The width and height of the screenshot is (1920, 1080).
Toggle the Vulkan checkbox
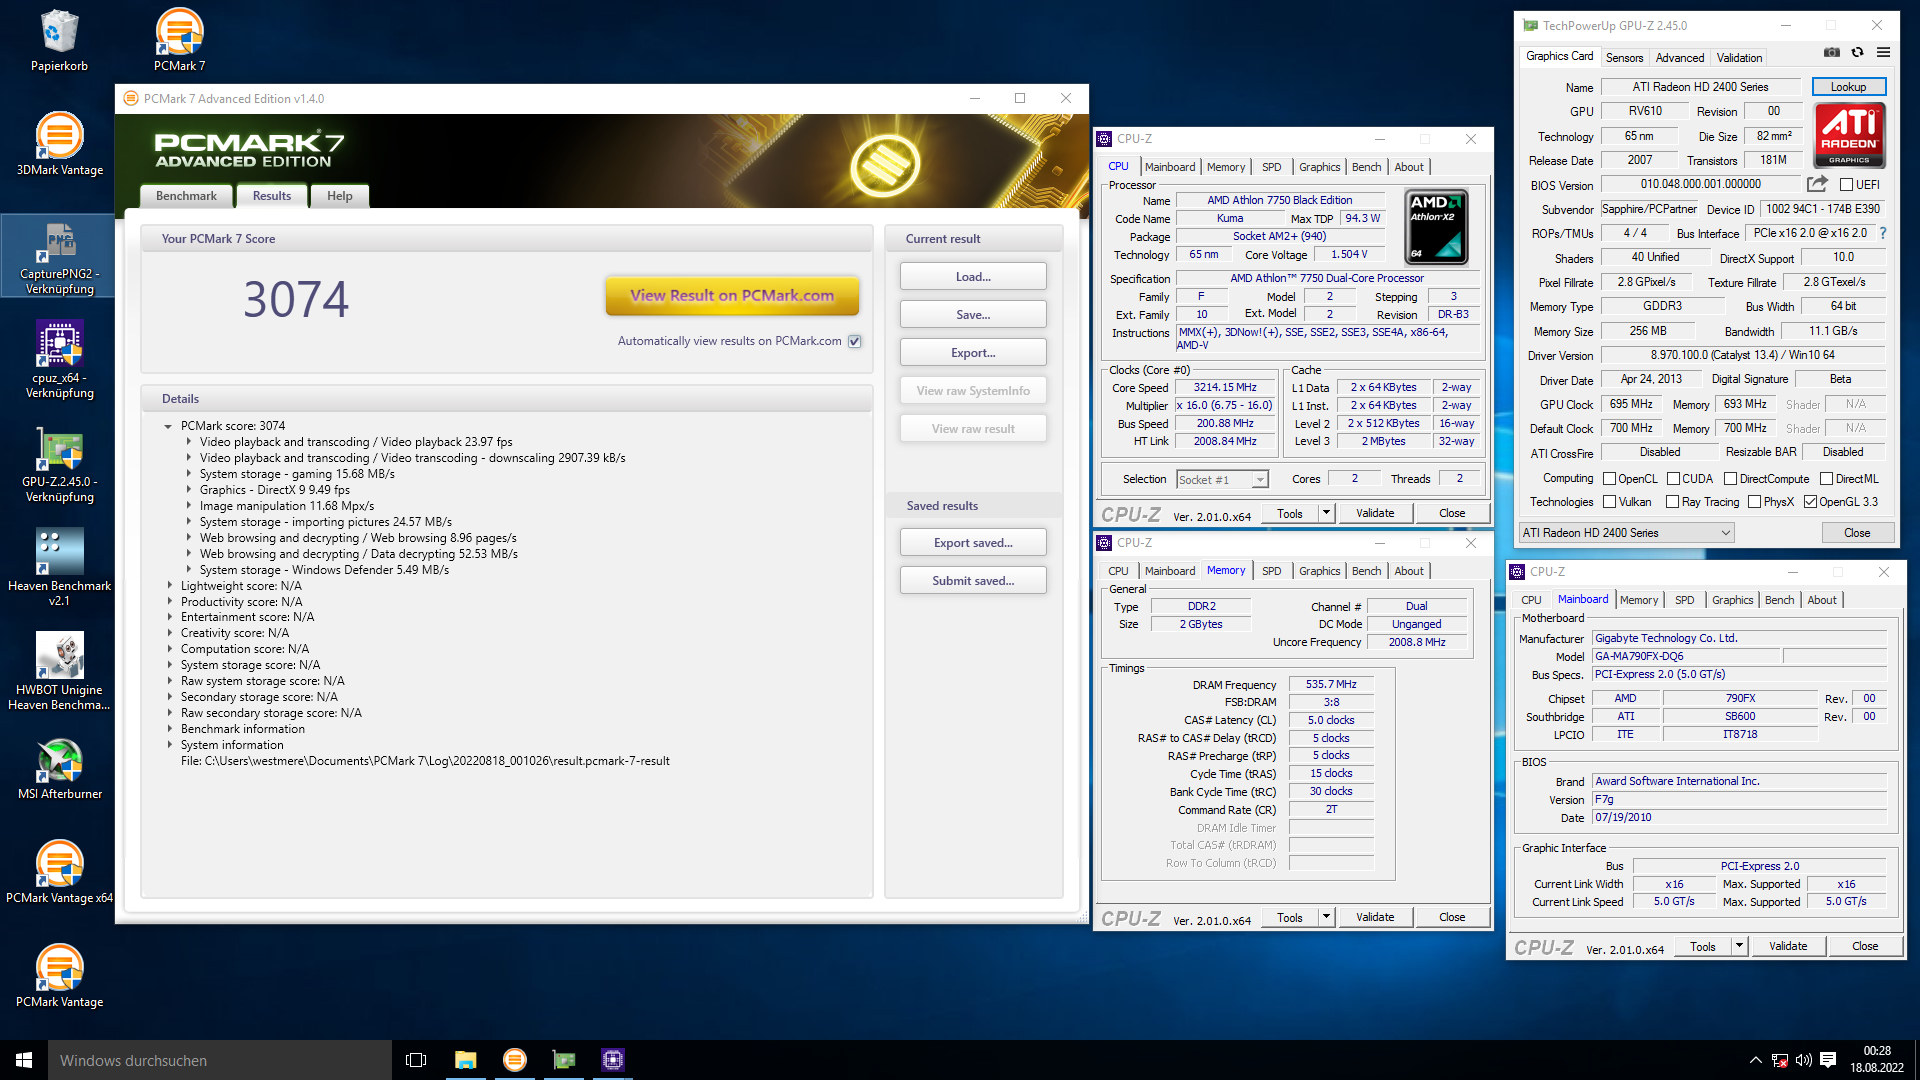click(1609, 502)
